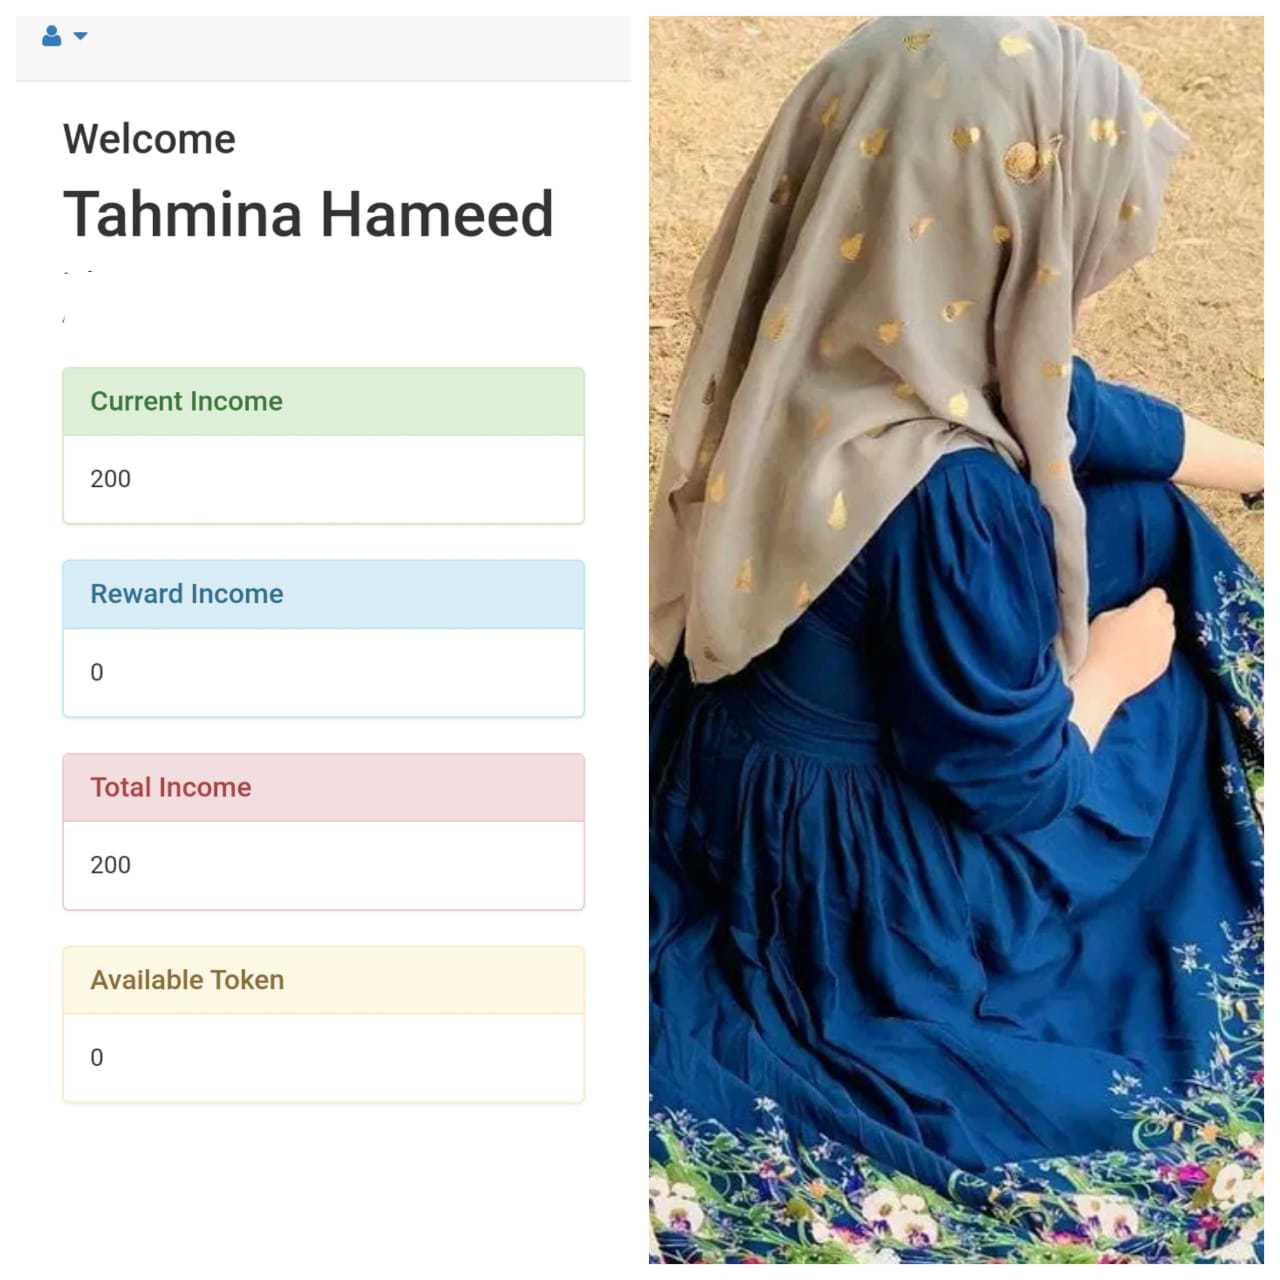Click the Available Token panel body
Image resolution: width=1280 pixels, height=1280 pixels.
point(323,1058)
